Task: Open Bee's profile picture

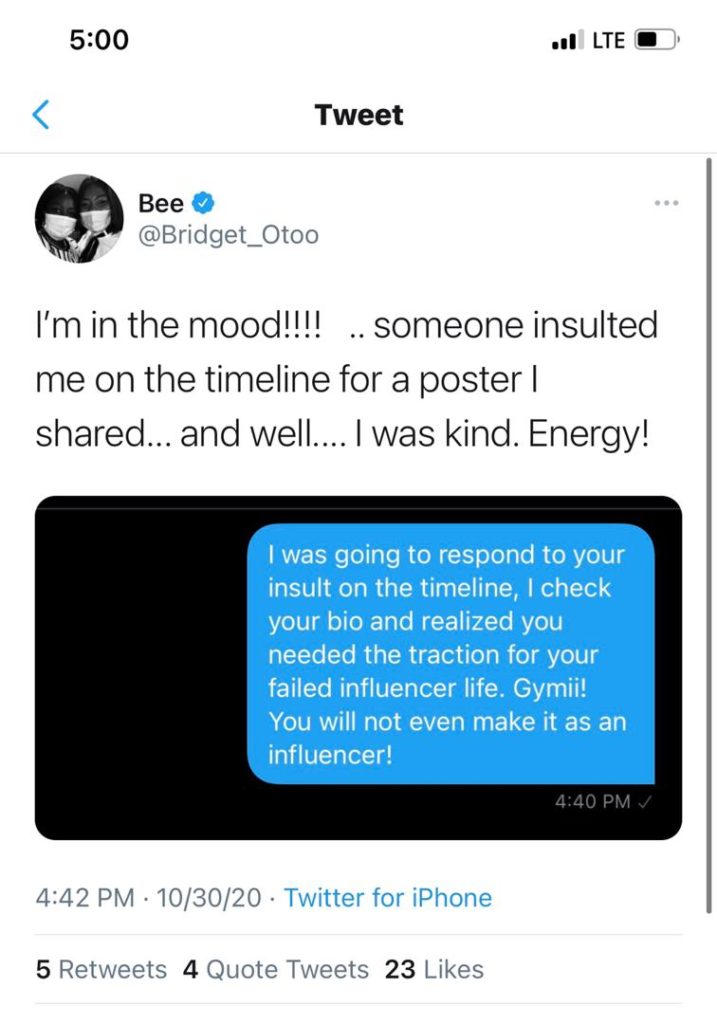Action: [x=79, y=219]
